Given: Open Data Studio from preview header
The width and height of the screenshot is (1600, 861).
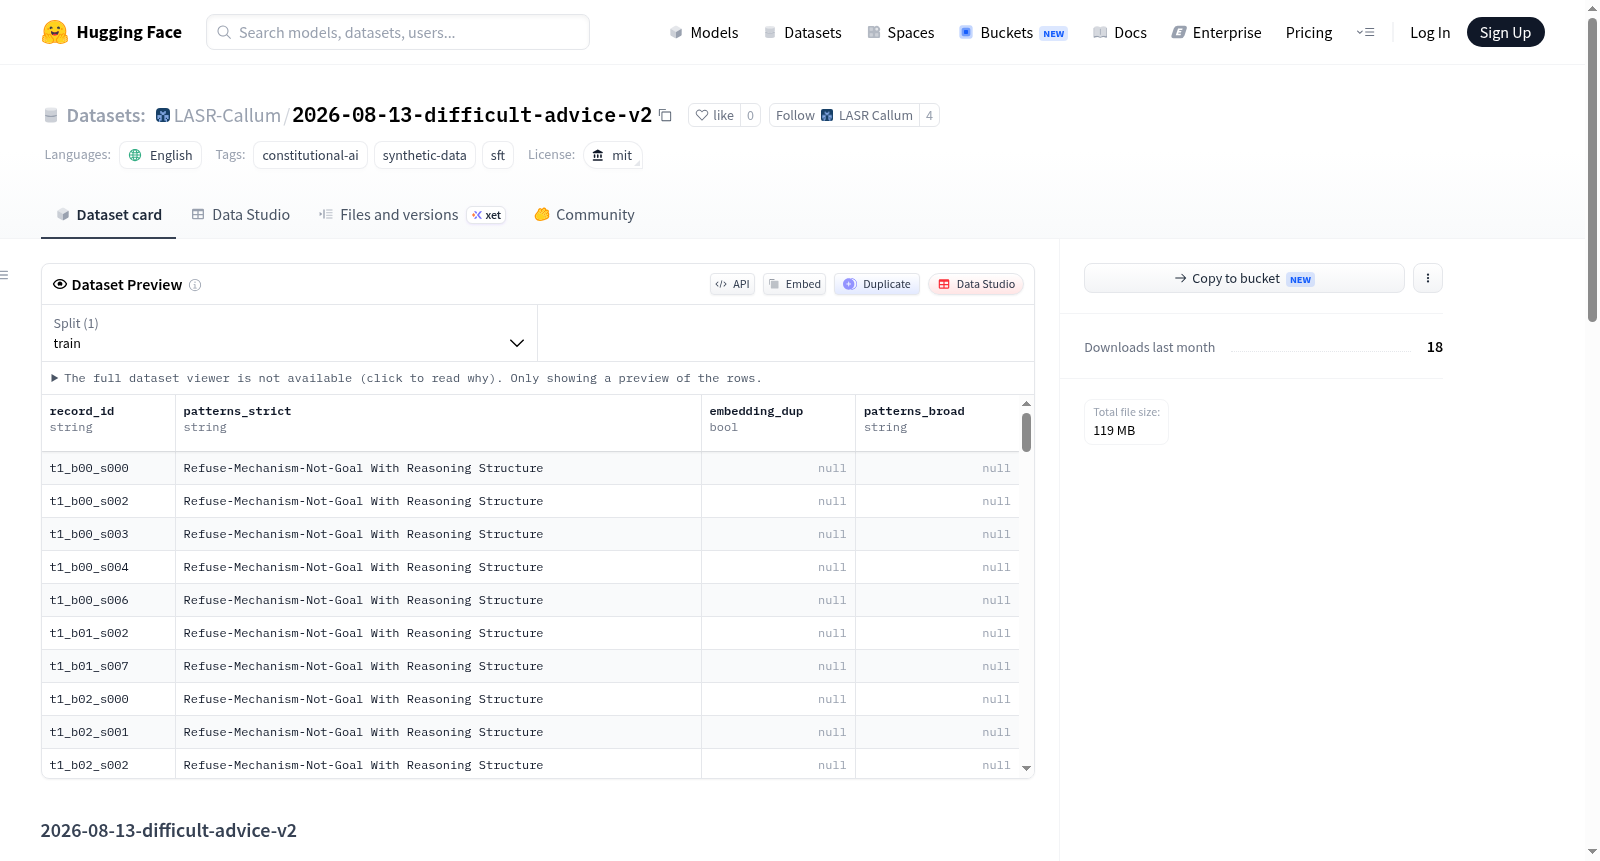Looking at the screenshot, I should click(x=976, y=284).
